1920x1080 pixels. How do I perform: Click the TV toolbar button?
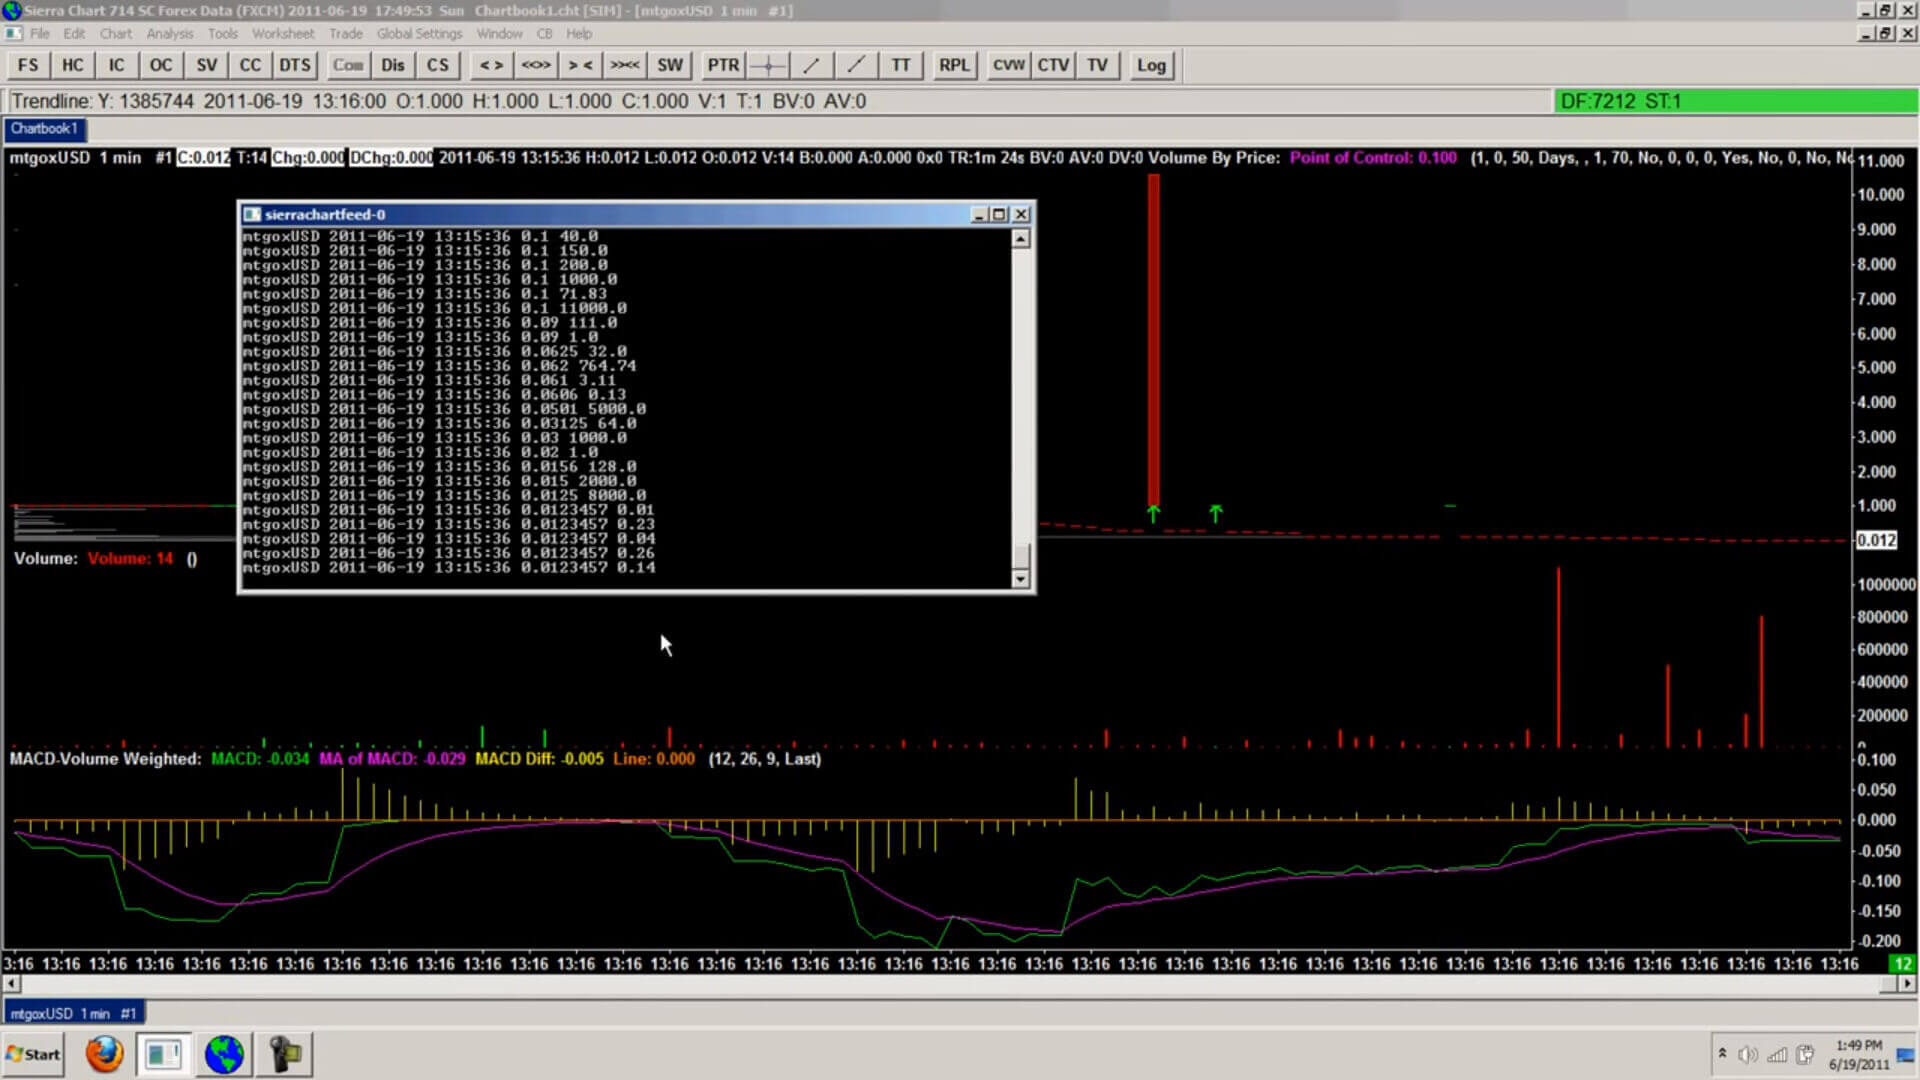click(1097, 65)
